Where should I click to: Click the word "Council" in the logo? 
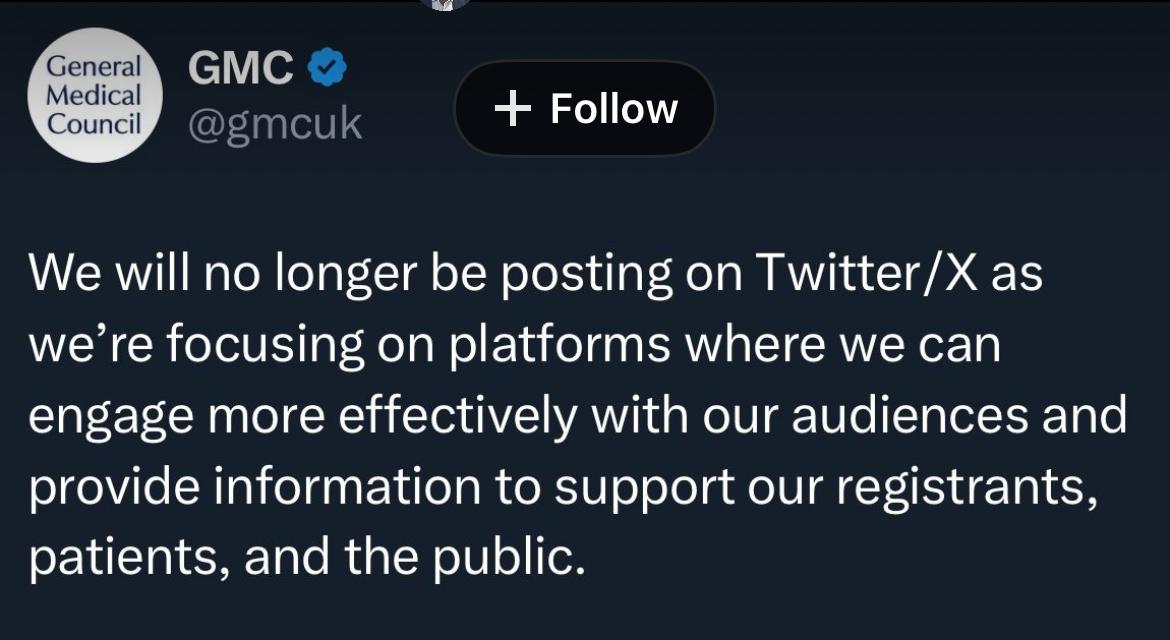(95, 124)
